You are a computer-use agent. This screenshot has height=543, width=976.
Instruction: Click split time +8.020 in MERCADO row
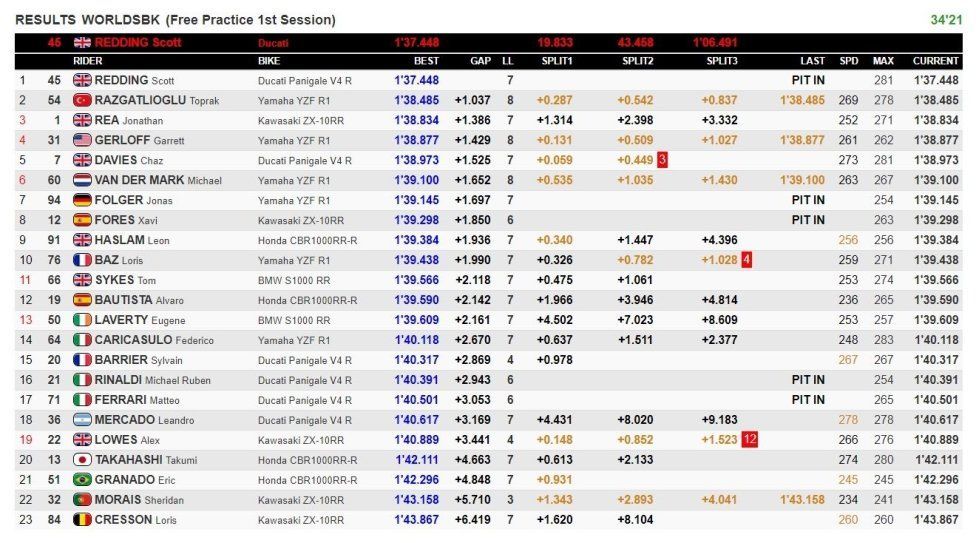635,419
